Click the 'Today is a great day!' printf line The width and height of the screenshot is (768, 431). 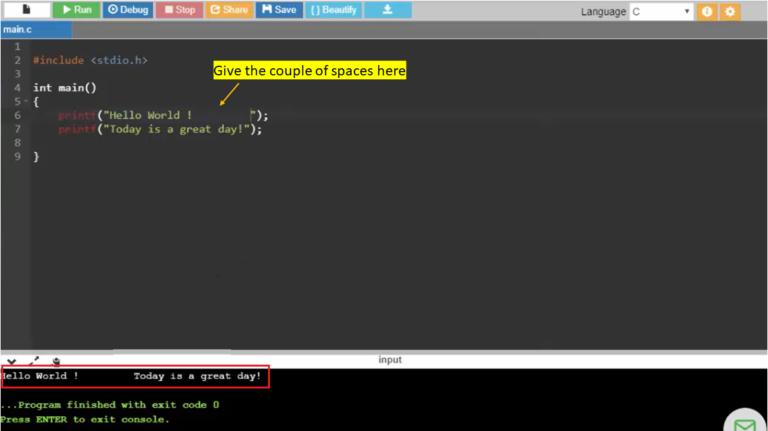[160, 129]
